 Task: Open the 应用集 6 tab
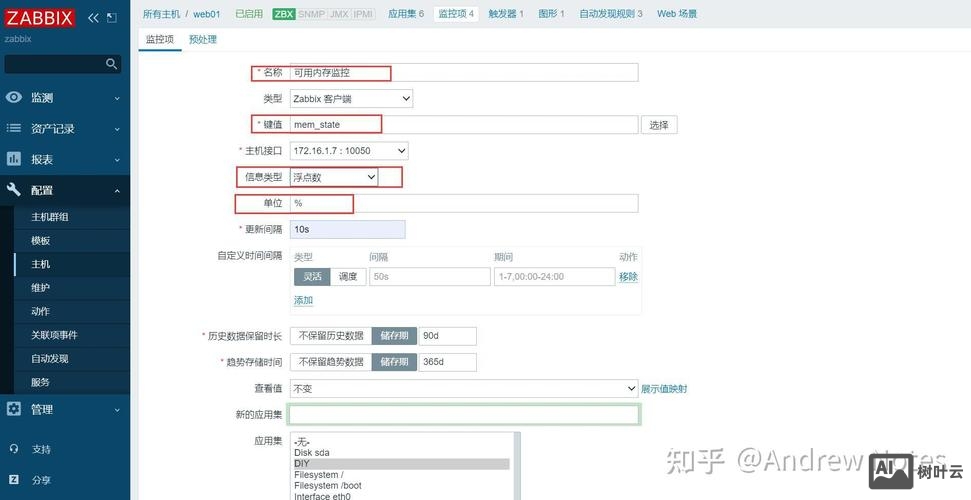(406, 14)
